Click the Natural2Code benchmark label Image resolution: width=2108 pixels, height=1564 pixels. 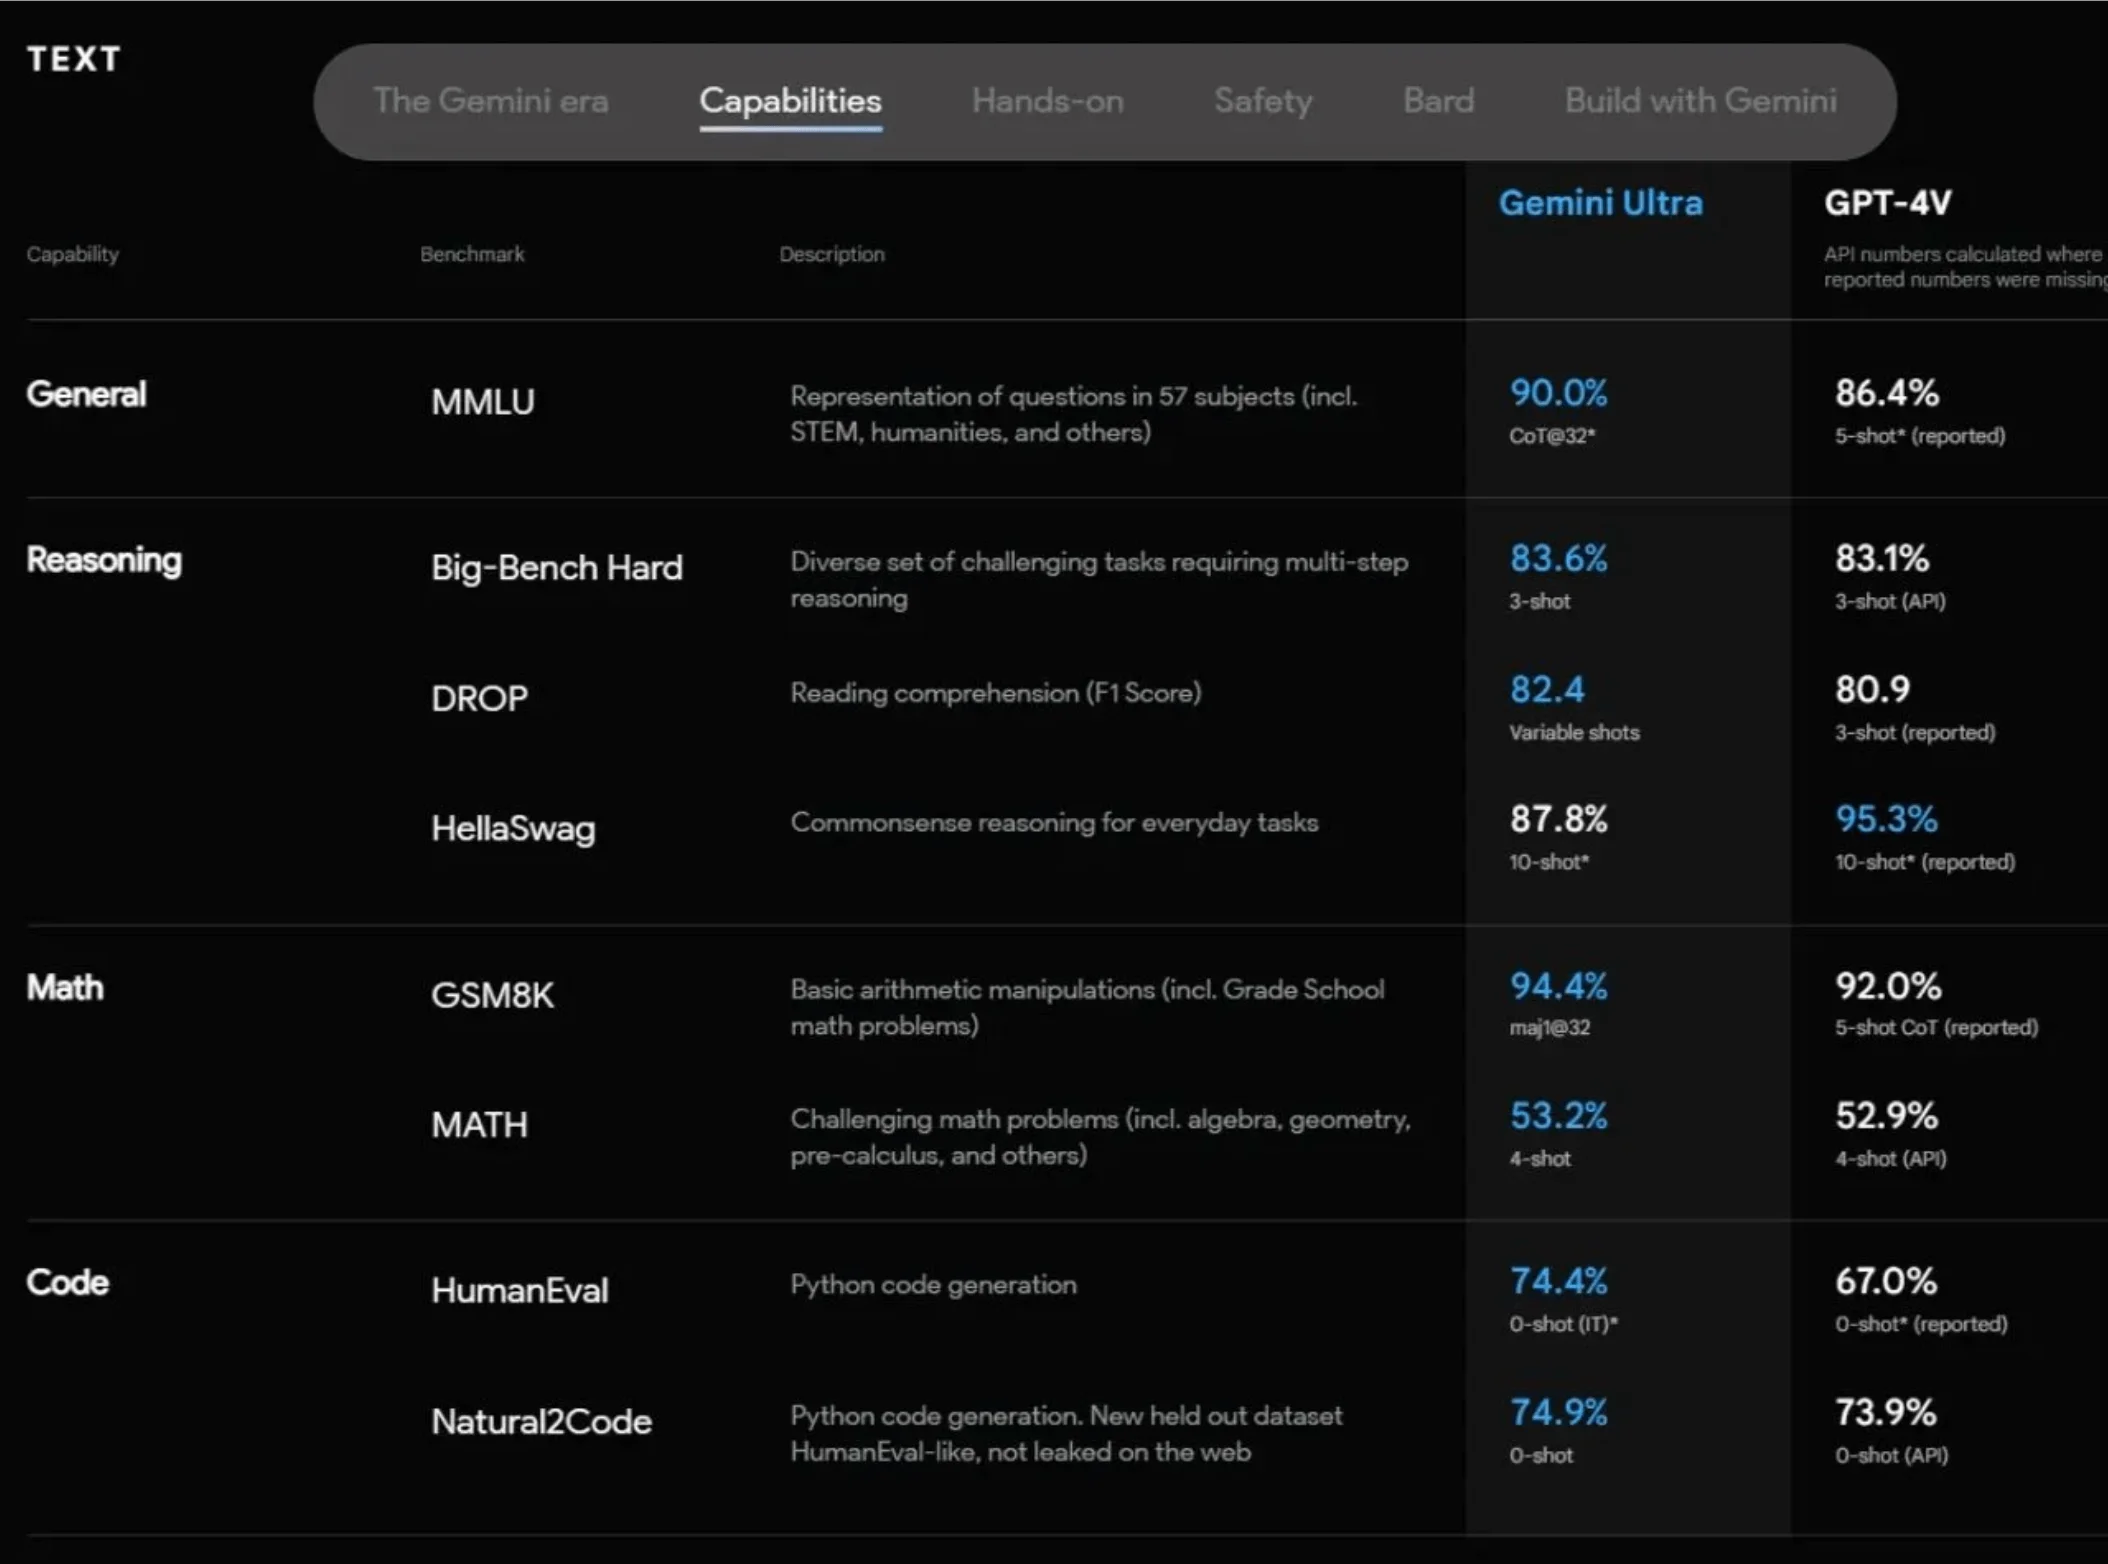(541, 1421)
